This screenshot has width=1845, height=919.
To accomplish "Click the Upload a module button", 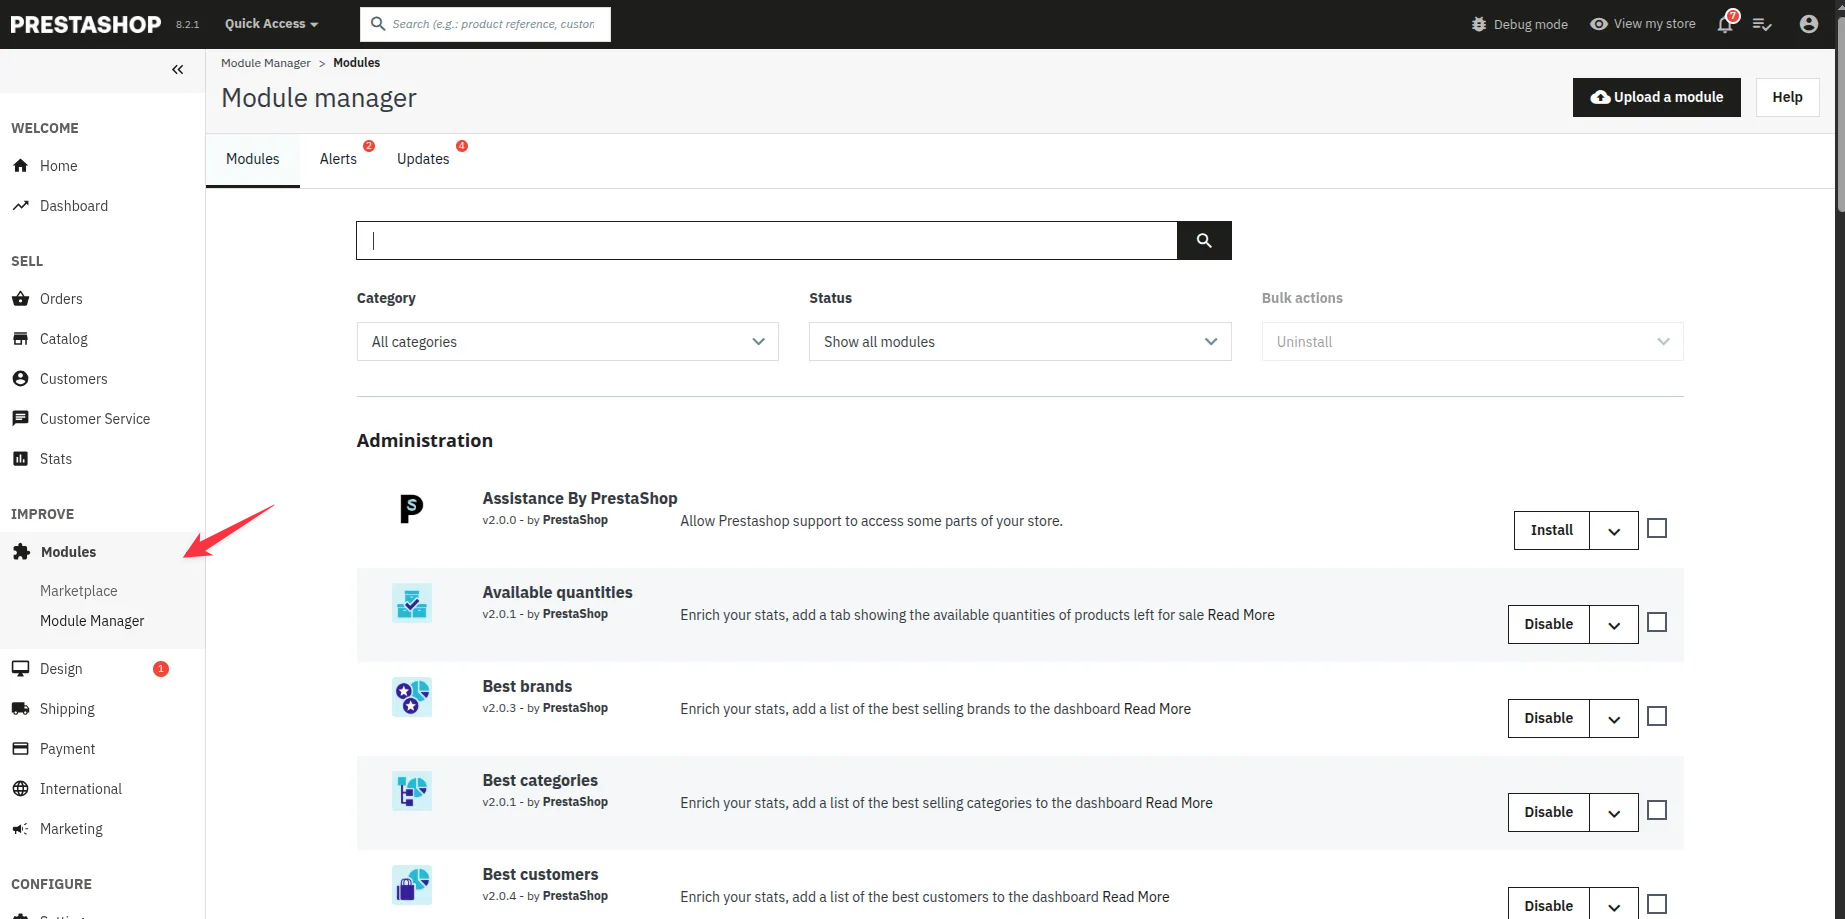I will coord(1656,97).
